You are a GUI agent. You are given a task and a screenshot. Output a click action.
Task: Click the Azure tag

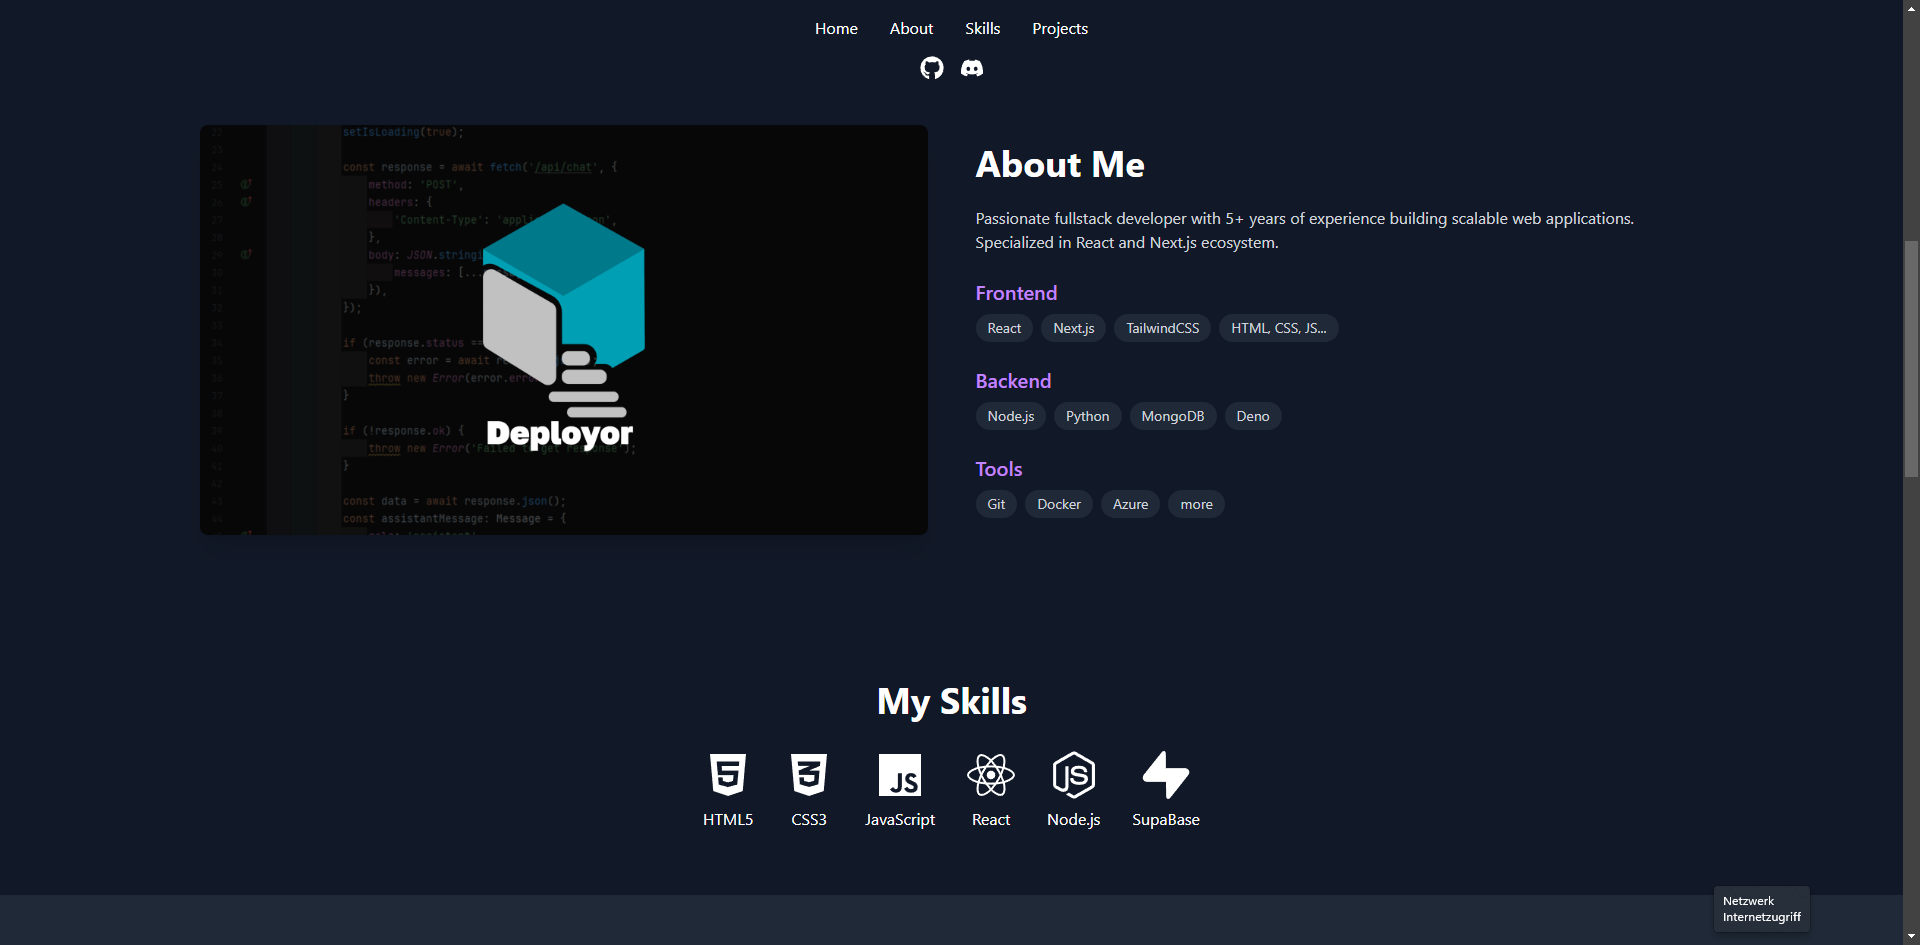click(1131, 504)
